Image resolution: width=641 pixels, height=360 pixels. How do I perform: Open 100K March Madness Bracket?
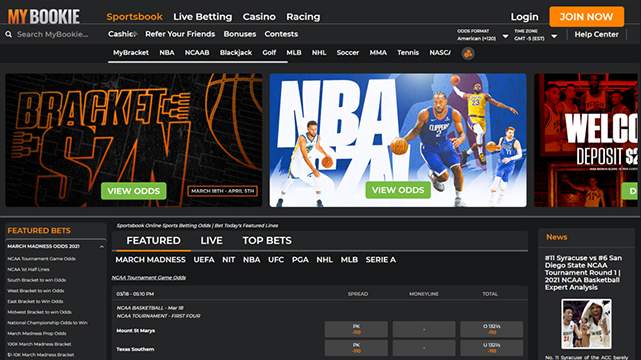[x=39, y=344]
